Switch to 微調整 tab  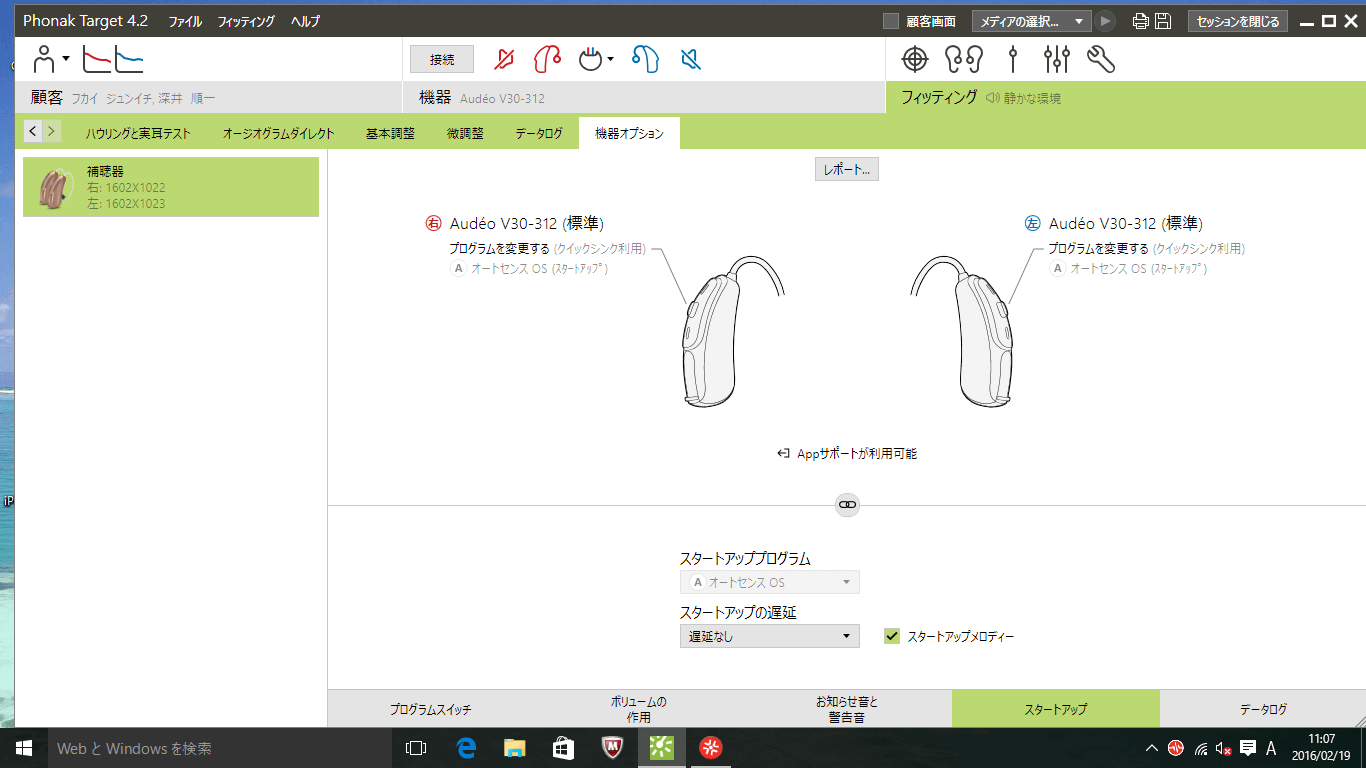click(x=465, y=133)
